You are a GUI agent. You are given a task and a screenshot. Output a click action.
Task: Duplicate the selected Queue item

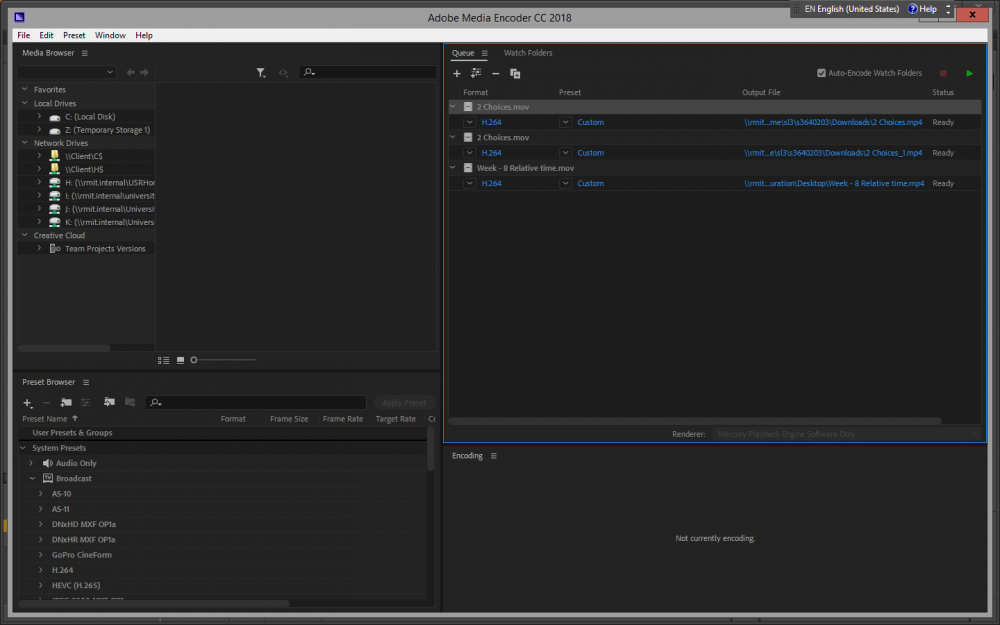(x=515, y=74)
